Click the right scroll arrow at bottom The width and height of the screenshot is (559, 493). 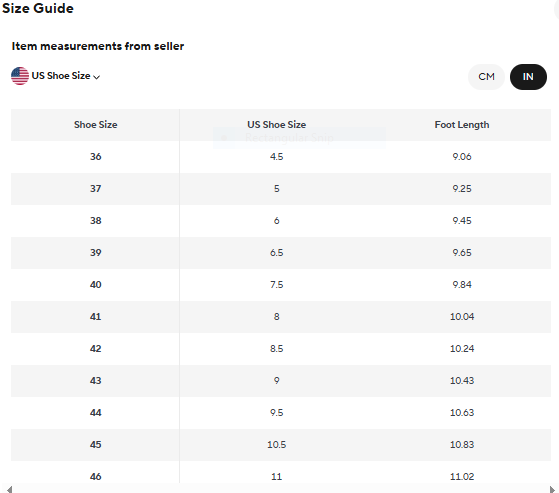552,489
